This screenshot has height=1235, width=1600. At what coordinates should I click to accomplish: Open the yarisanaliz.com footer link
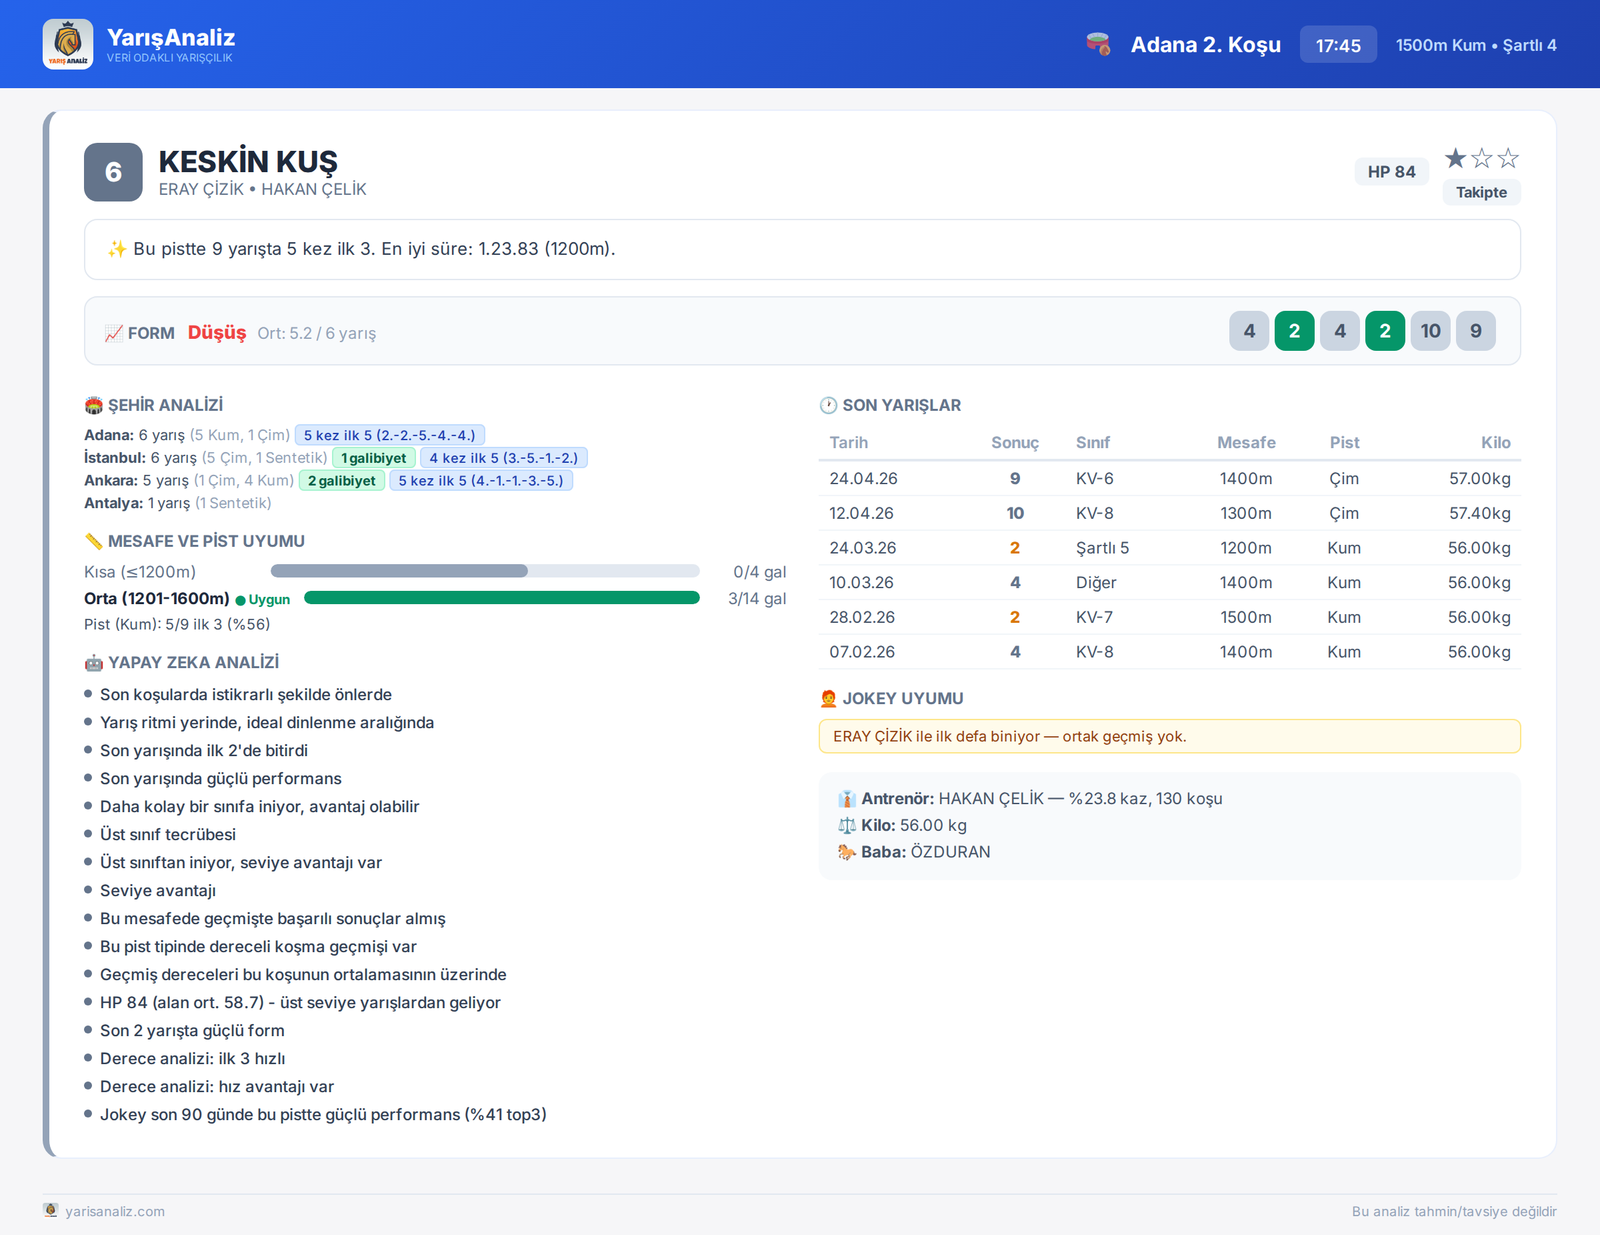(115, 1211)
